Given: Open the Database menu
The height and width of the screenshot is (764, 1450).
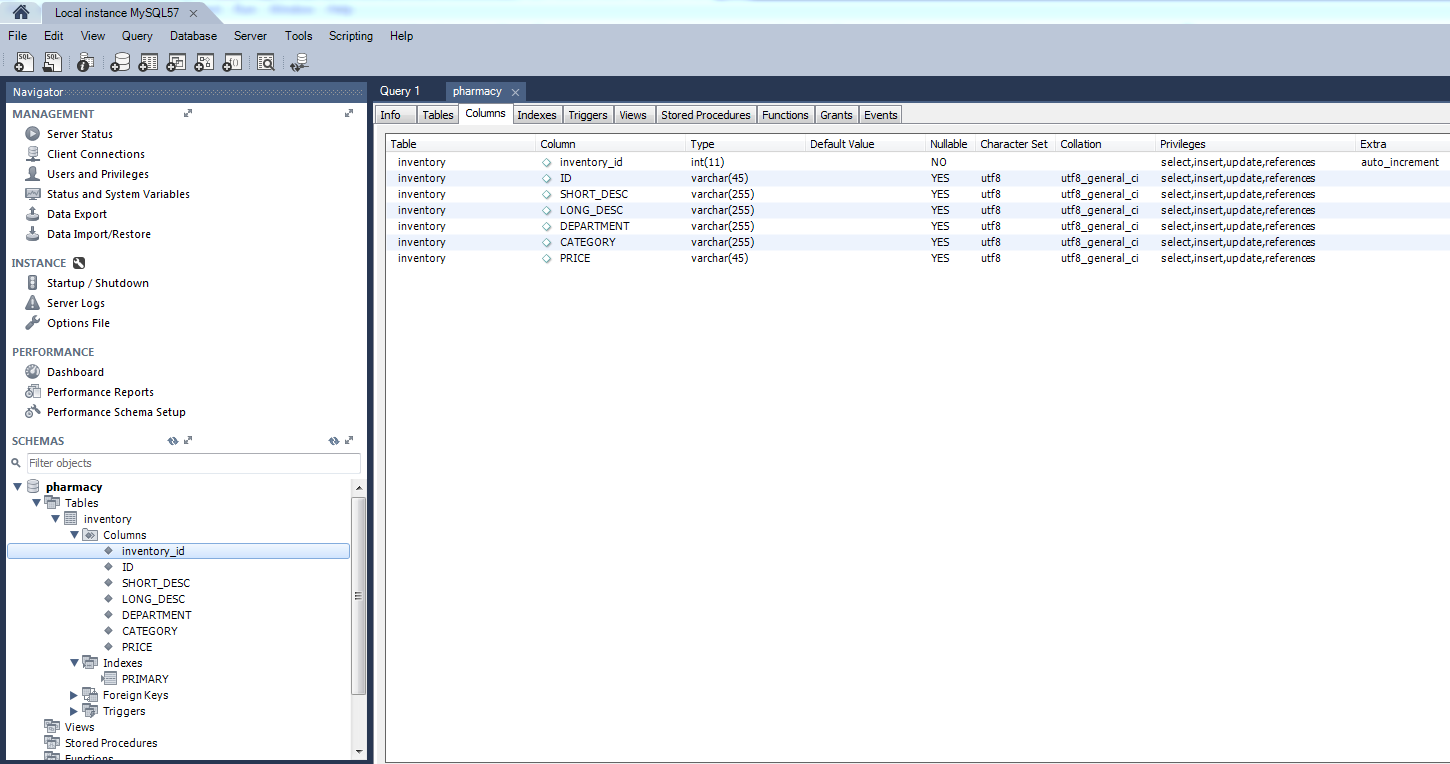Looking at the screenshot, I should click(x=193, y=36).
